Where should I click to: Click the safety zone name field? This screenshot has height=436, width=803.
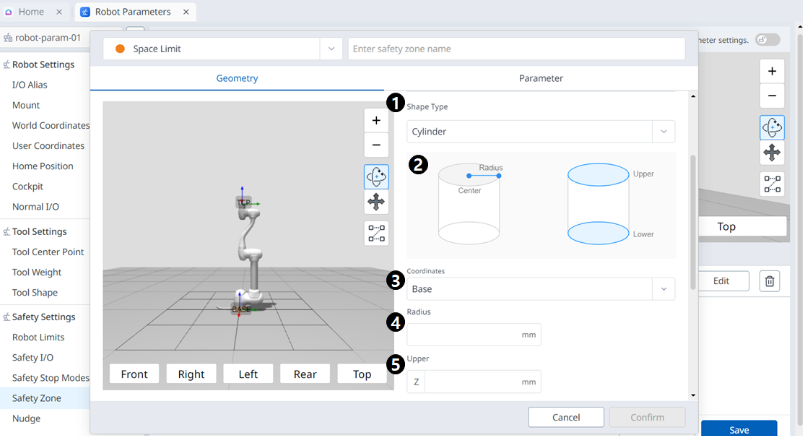click(516, 49)
